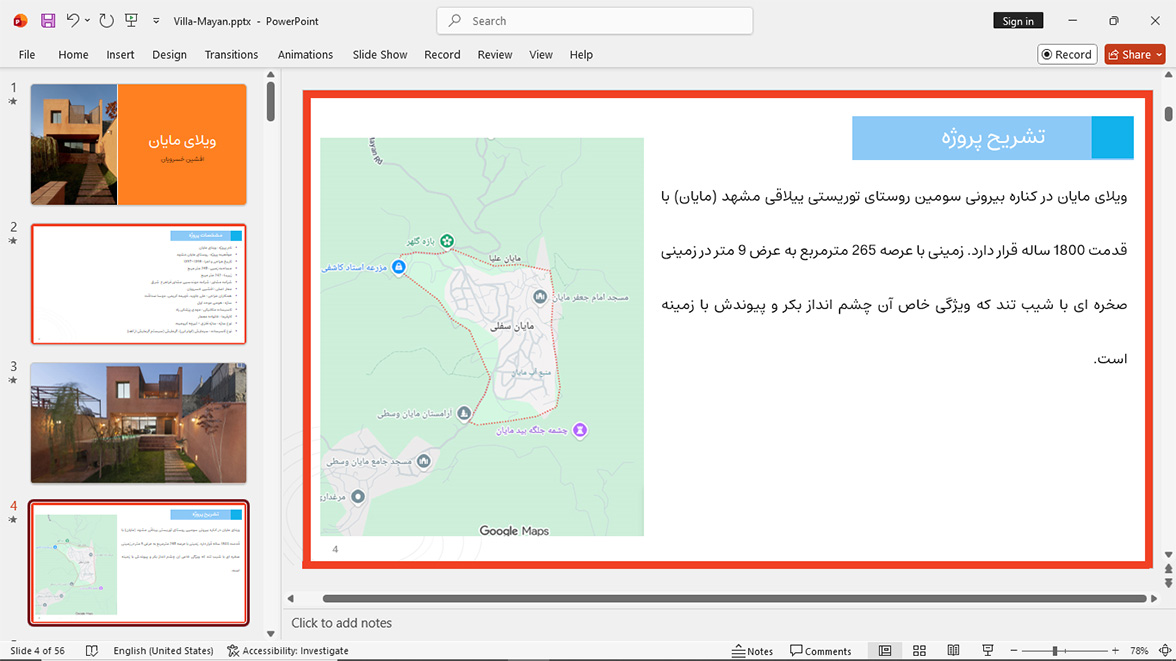Screen dimensions: 1176x661
Task: Fit slide to current window icon
Action: pos(1165,650)
